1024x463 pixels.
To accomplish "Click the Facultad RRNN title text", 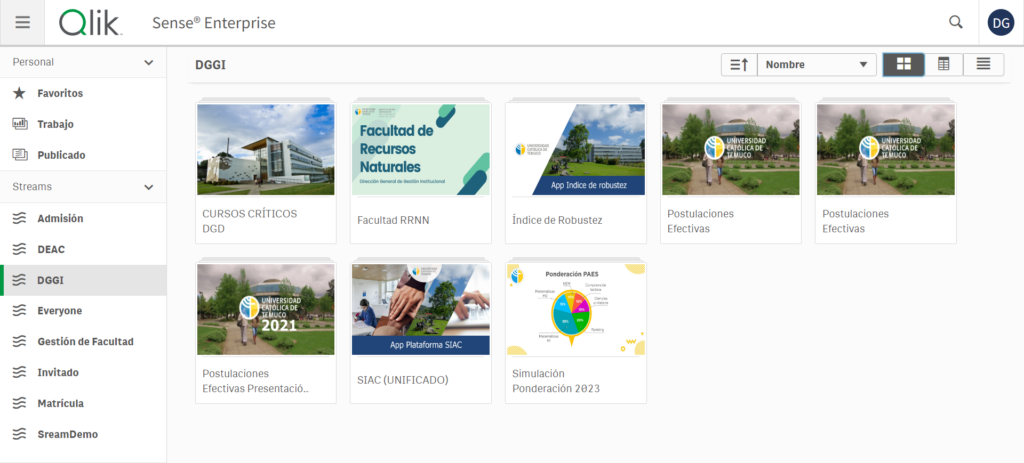I will coord(393,221).
